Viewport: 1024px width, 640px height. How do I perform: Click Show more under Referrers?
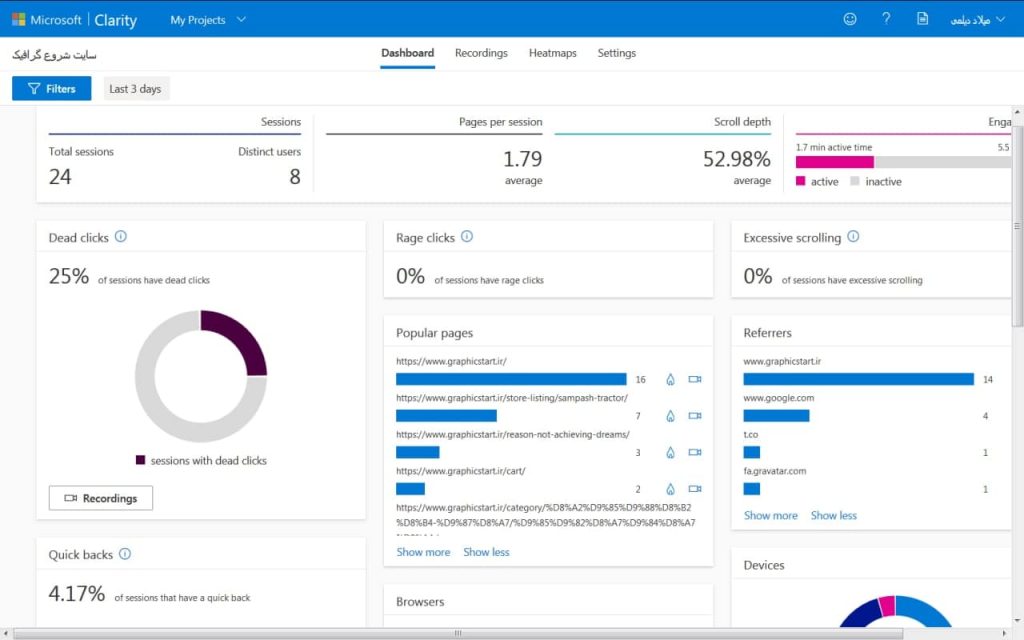771,515
